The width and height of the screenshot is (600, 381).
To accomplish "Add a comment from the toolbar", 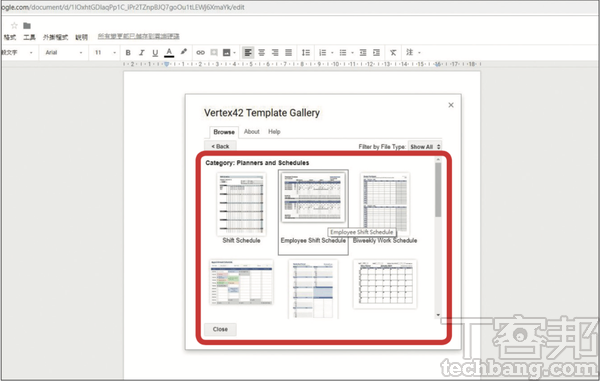I will [x=214, y=52].
